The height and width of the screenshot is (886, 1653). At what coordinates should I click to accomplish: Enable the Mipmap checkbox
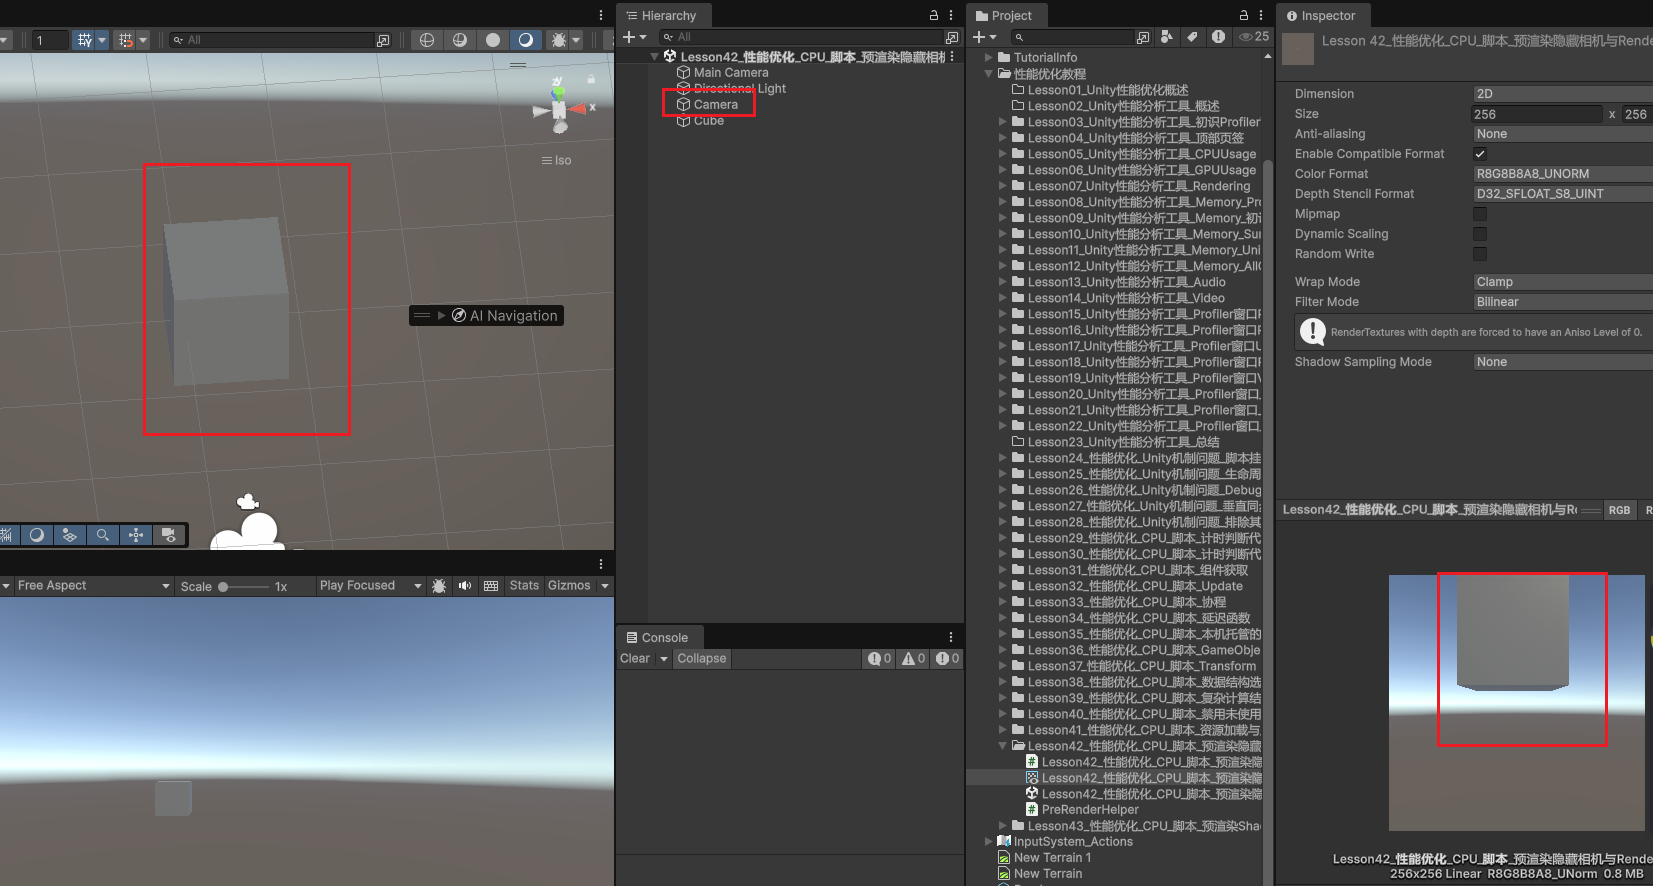click(x=1480, y=214)
